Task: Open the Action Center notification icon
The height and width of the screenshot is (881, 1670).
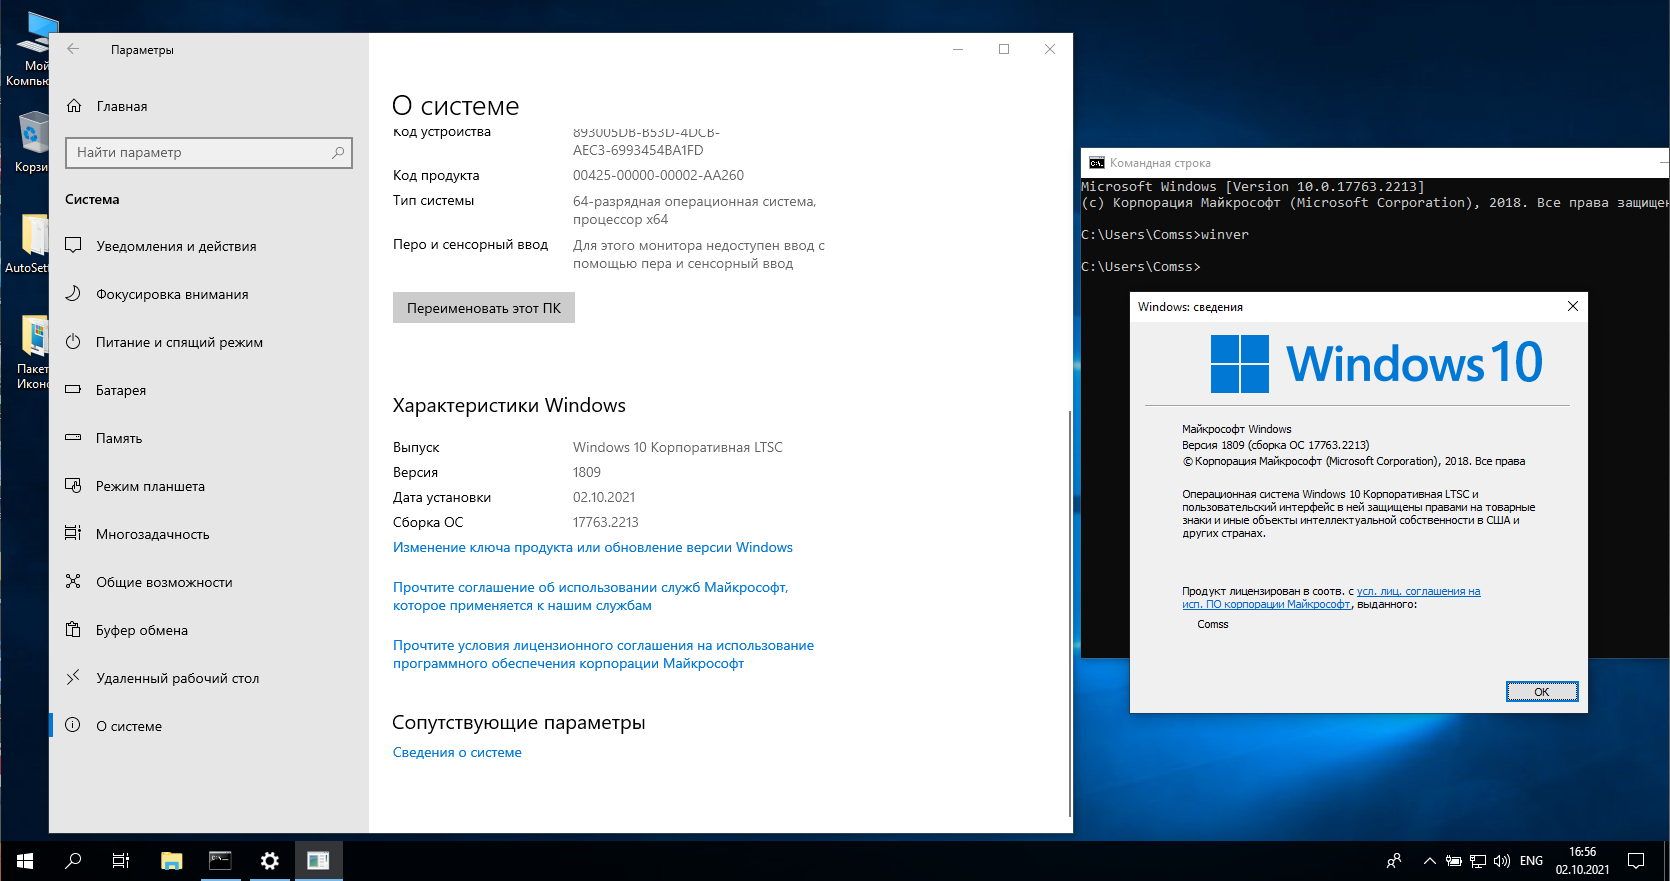Action: (1636, 860)
